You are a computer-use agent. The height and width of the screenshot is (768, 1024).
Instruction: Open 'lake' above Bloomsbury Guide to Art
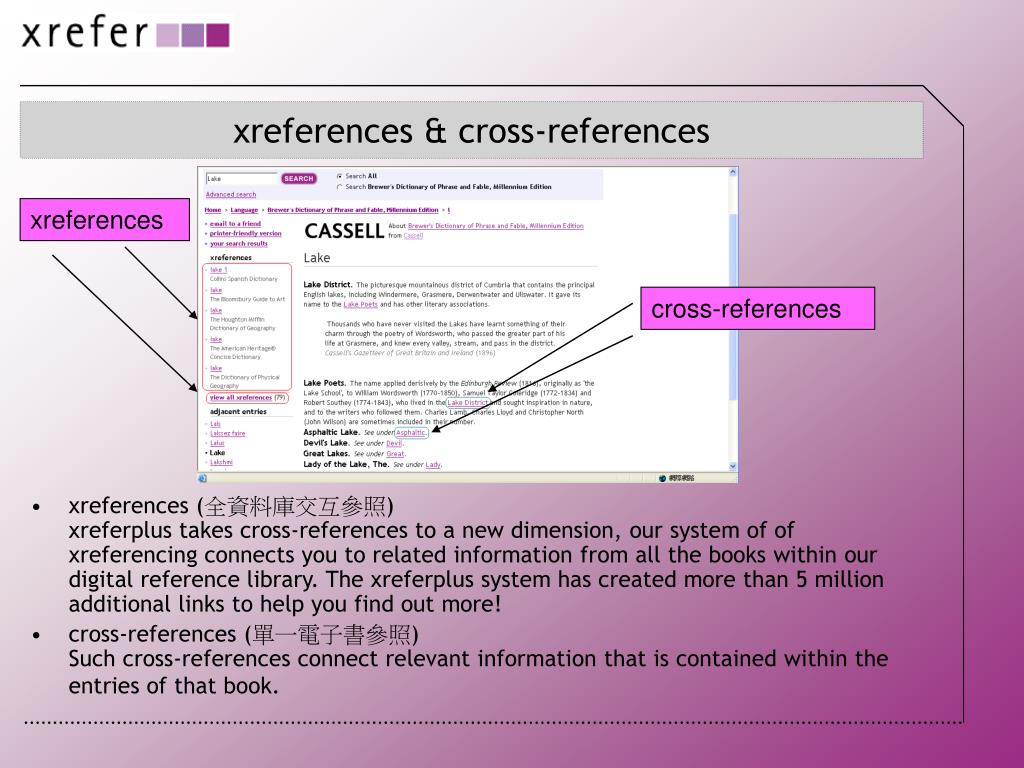[x=216, y=290]
